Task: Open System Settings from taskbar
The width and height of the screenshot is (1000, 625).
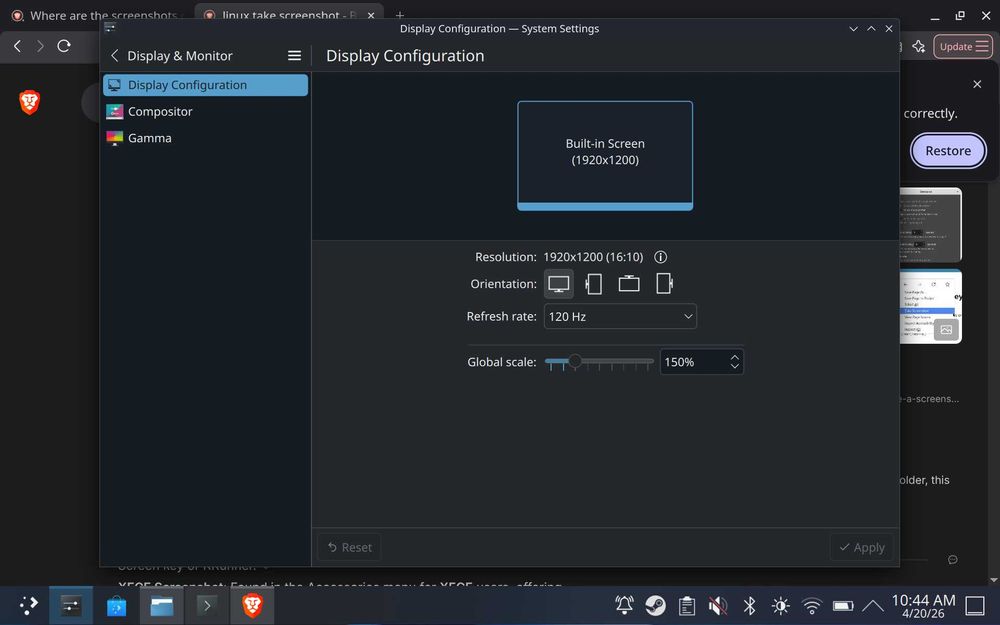Action: tap(71, 605)
